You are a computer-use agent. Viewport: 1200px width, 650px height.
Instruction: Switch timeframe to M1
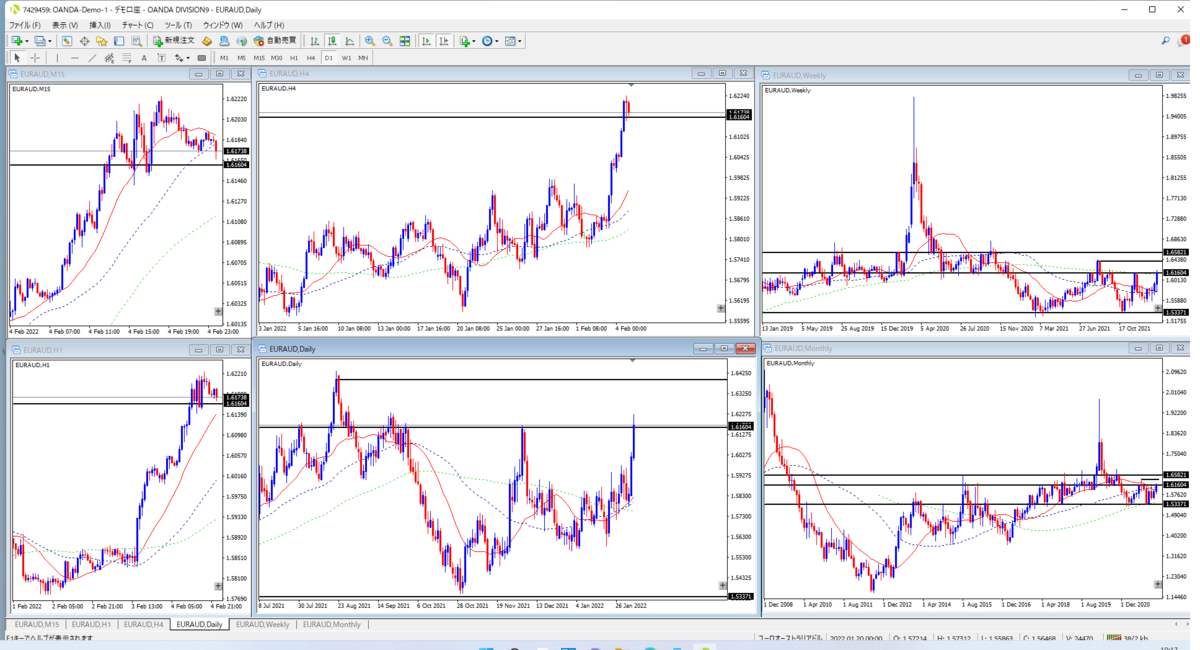point(224,58)
